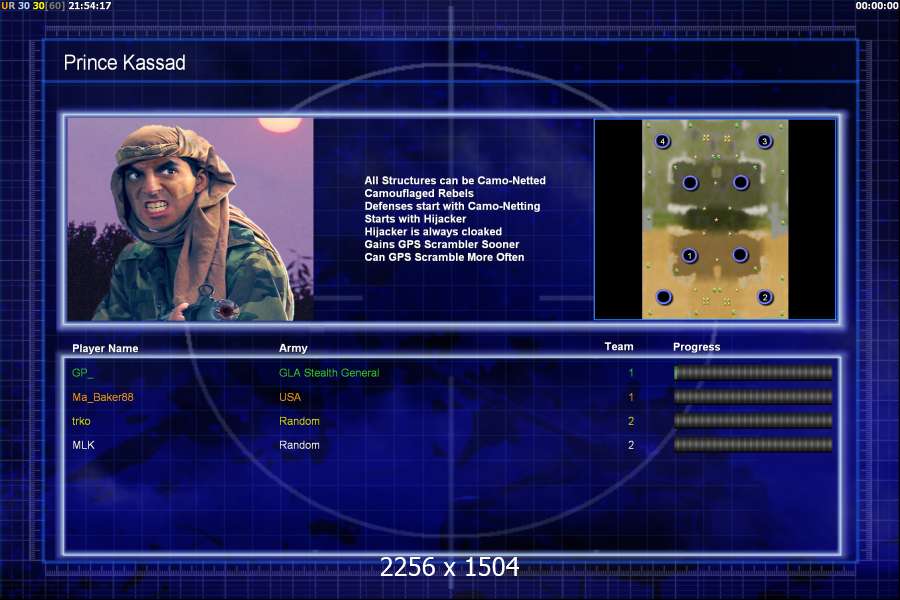Click the "Random" army entry for trko
900x600 pixels.
299,421
